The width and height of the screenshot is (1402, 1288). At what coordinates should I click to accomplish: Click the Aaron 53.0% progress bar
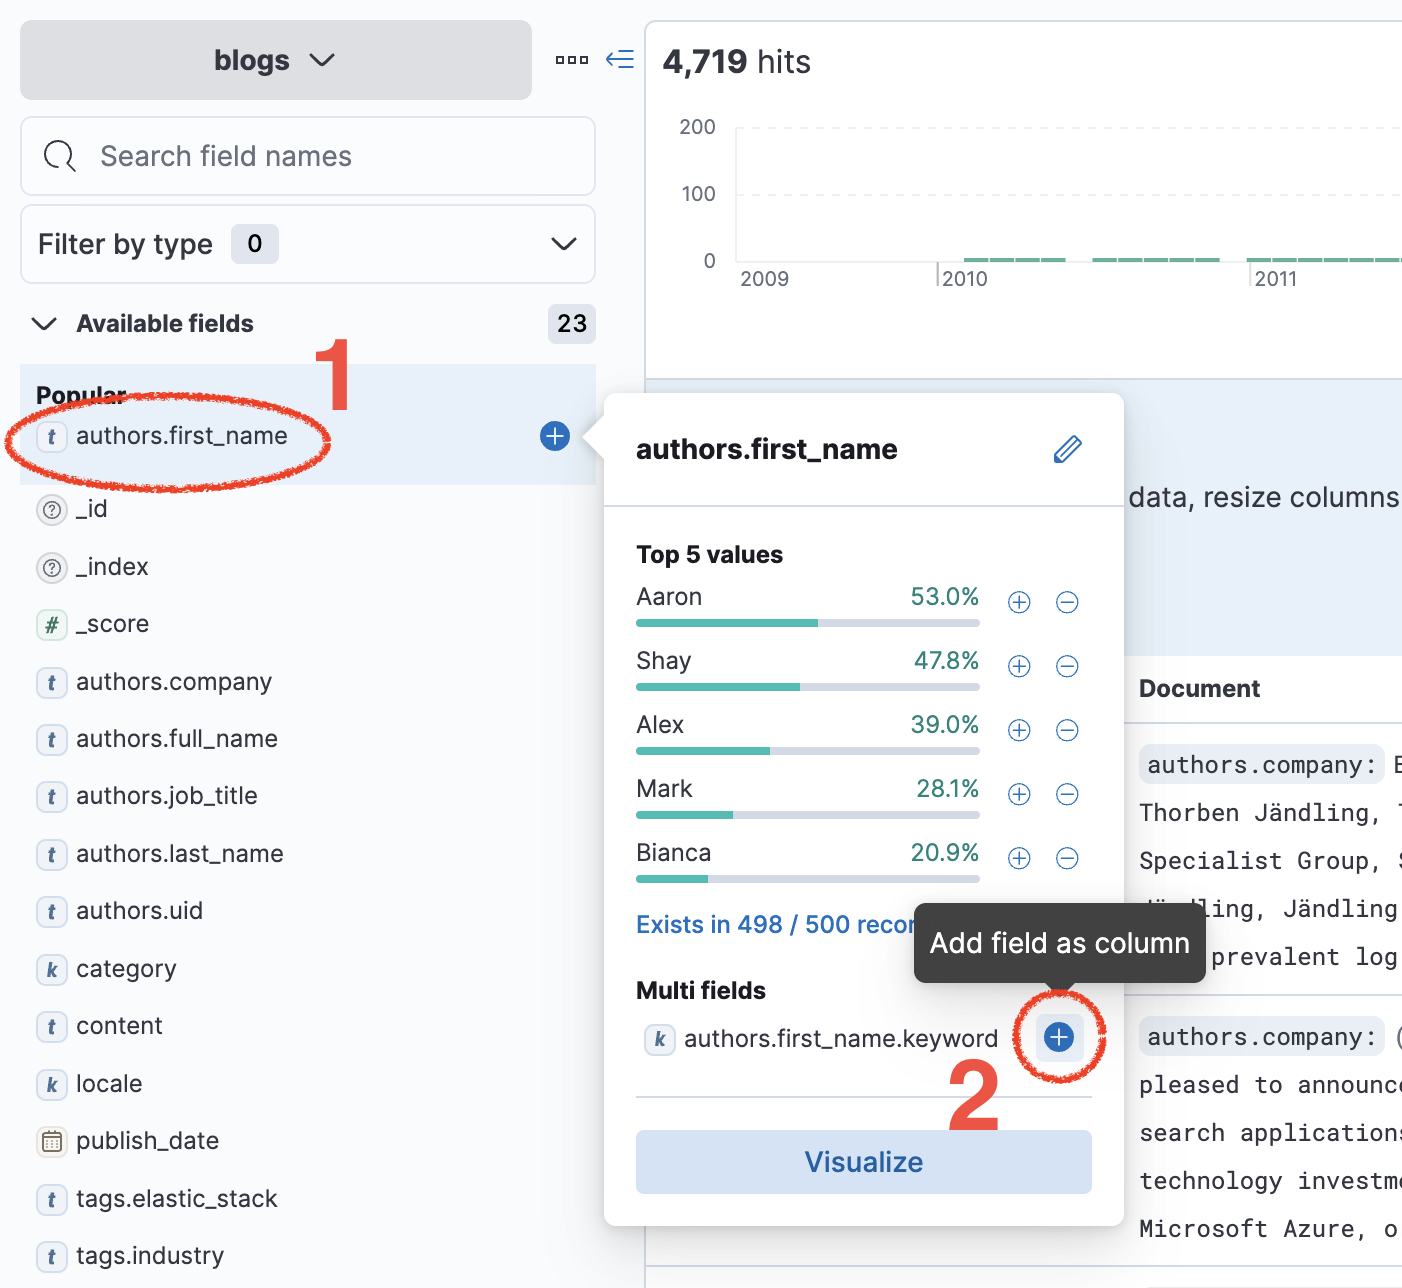click(x=808, y=623)
